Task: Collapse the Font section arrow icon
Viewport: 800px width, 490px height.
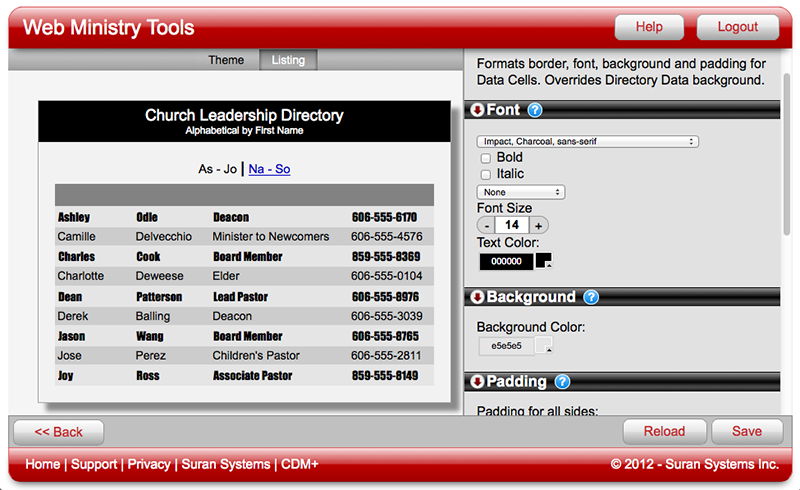Action: click(477, 110)
